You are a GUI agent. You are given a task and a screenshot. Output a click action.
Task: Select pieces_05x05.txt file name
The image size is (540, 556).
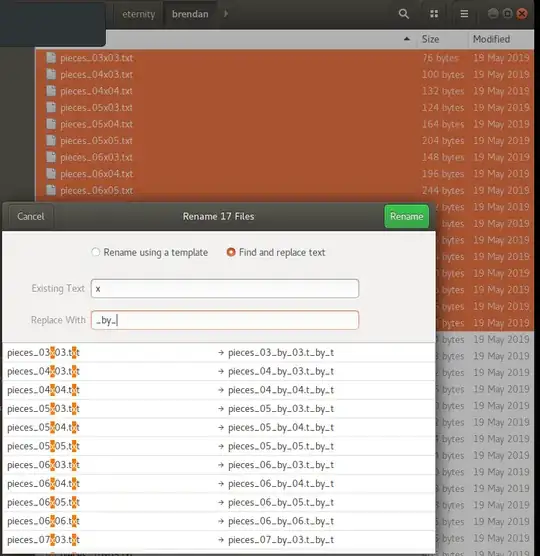96,141
